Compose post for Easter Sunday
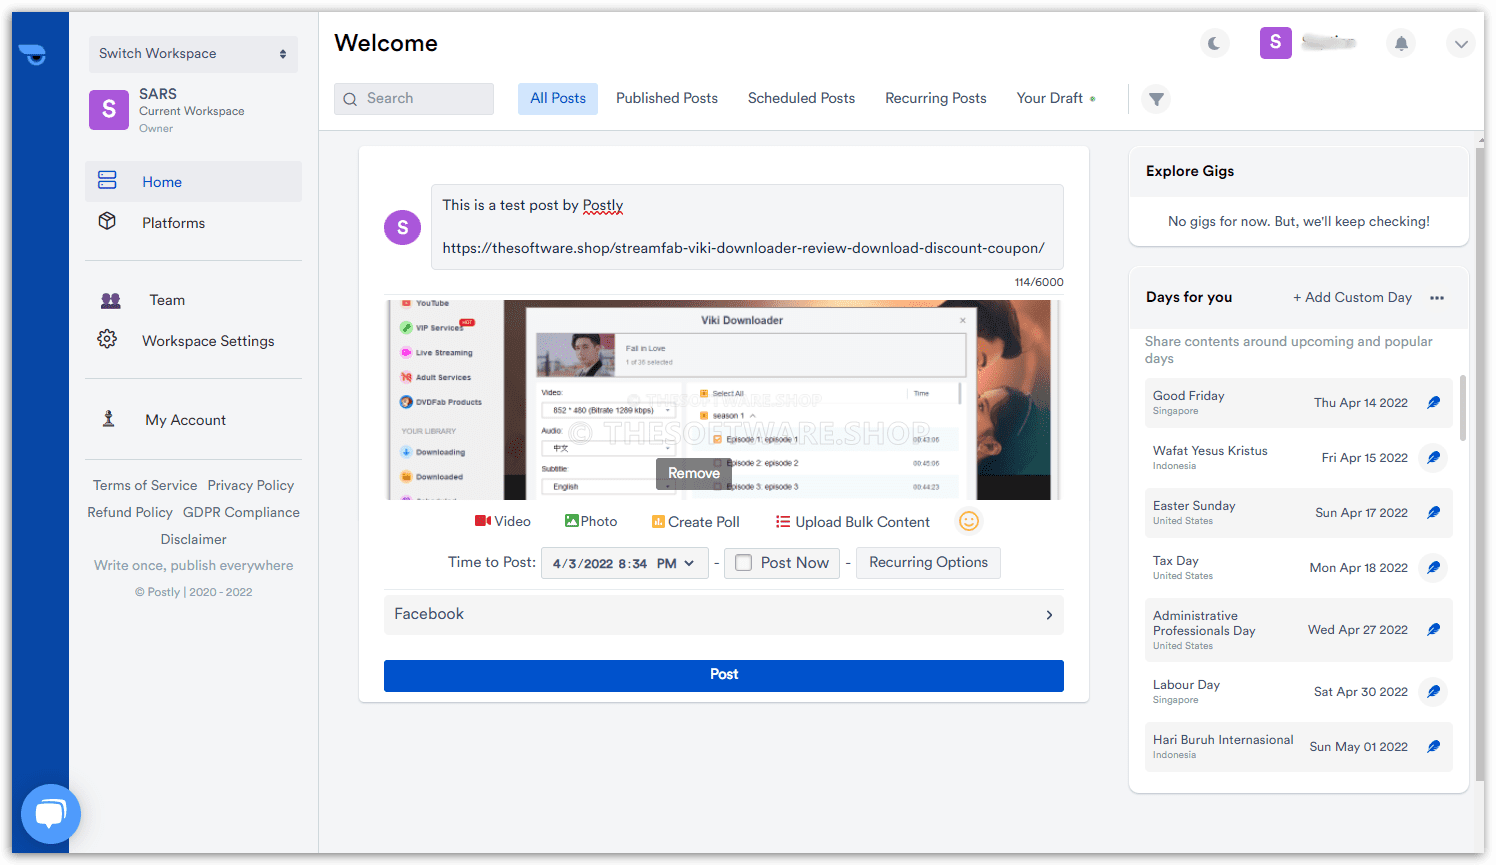The width and height of the screenshot is (1496, 865). tap(1433, 512)
